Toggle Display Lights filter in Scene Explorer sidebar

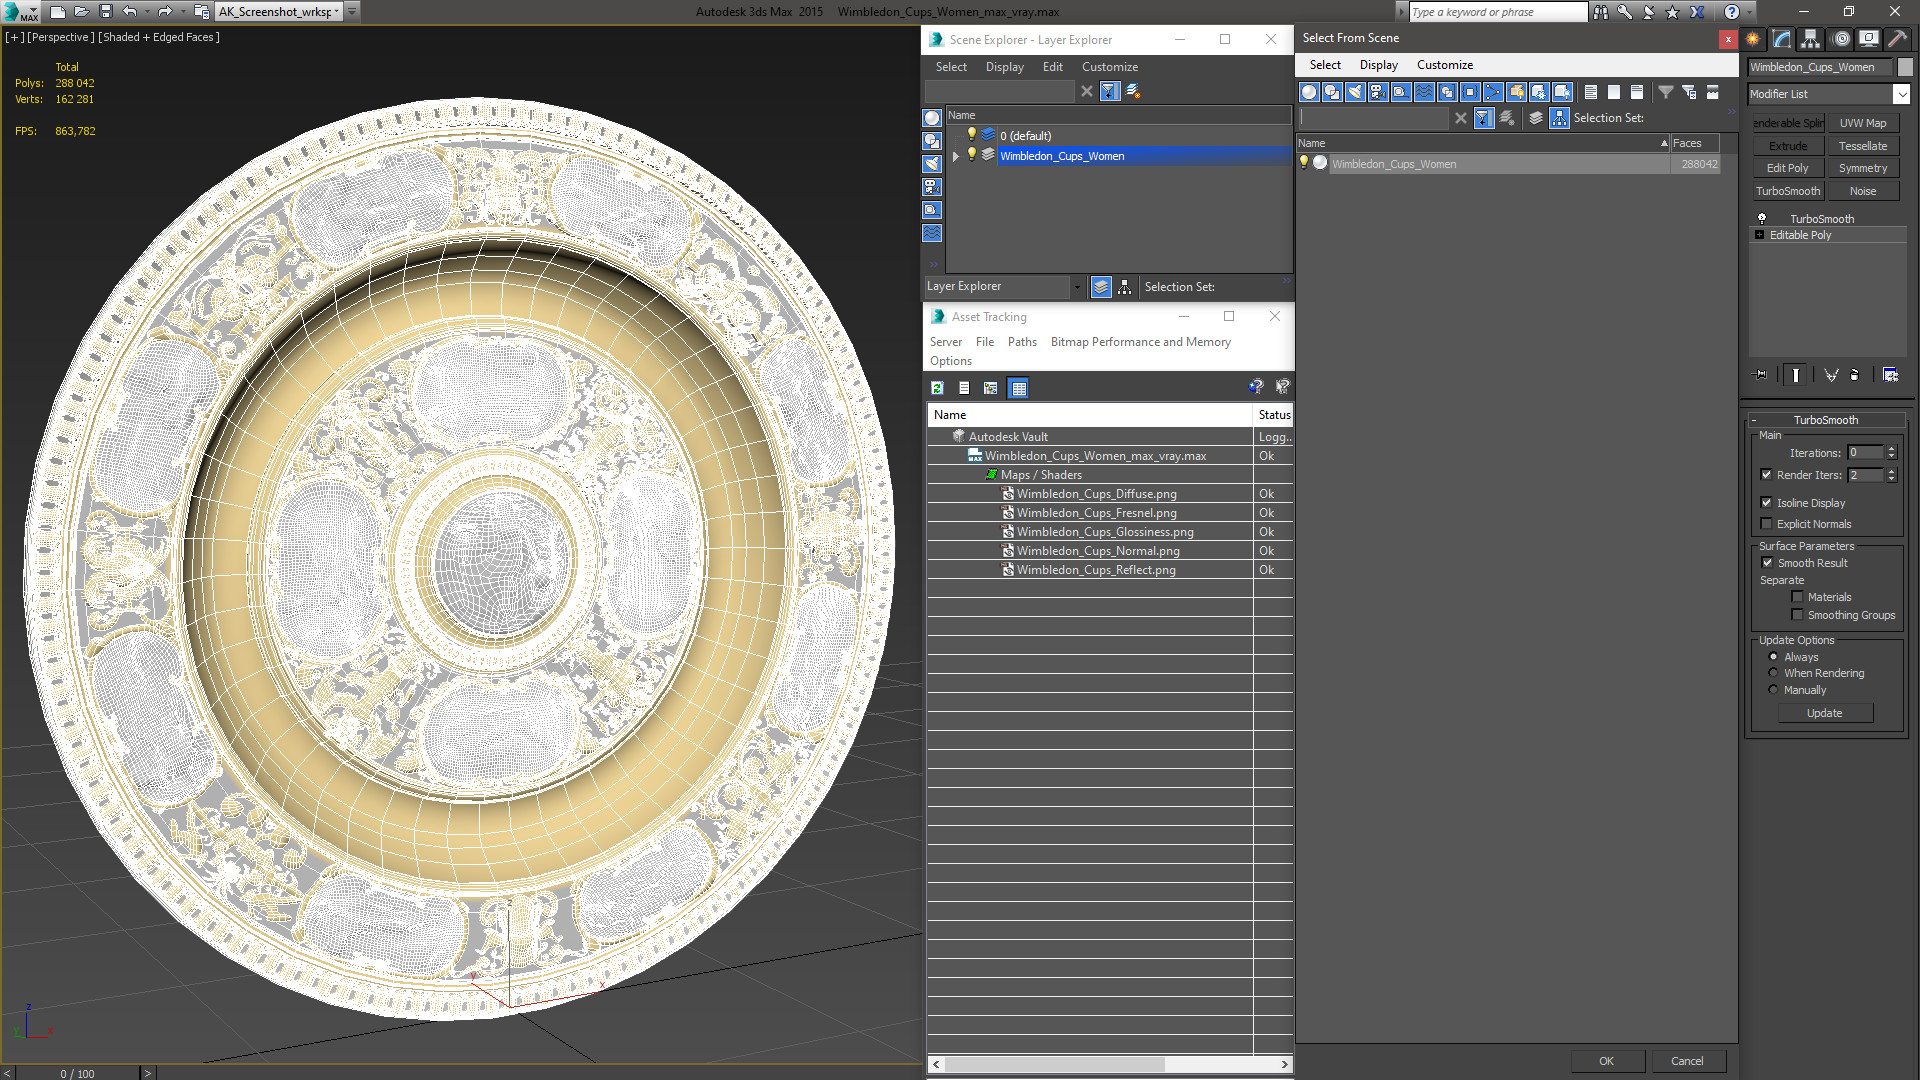tap(932, 164)
